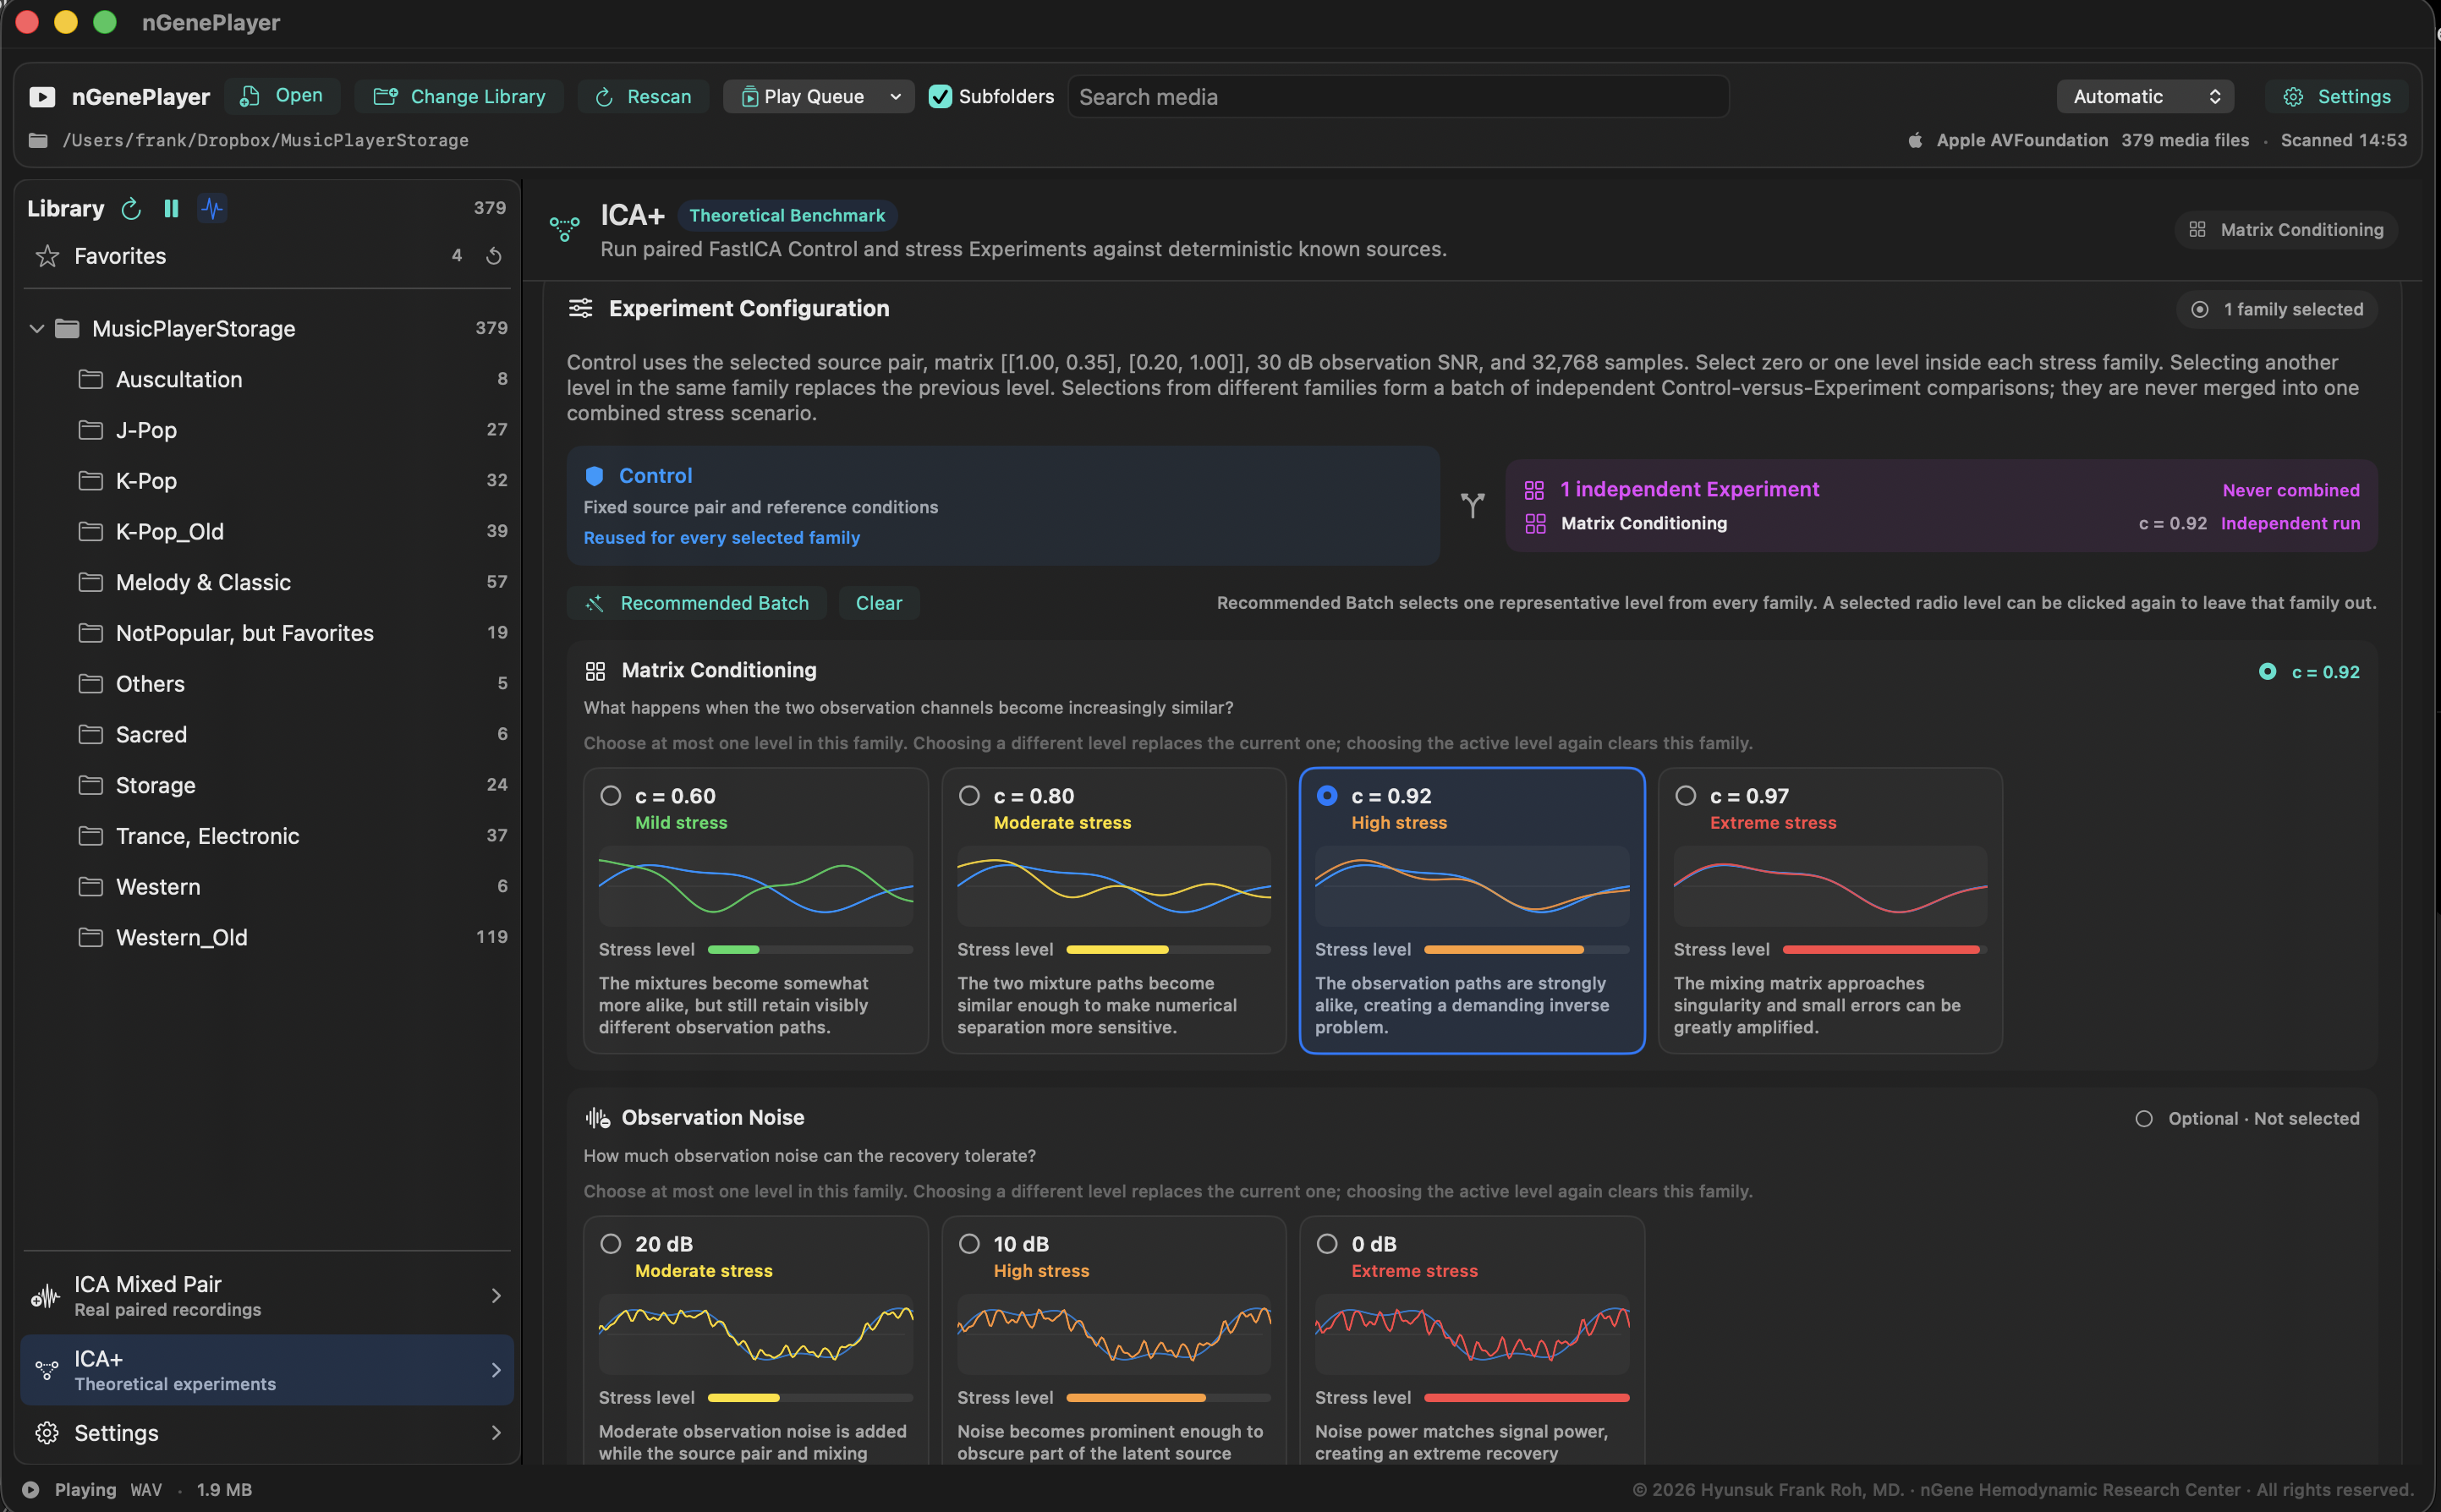Pause library scanning with pause icon
The image size is (2441, 1512).
[x=171, y=208]
